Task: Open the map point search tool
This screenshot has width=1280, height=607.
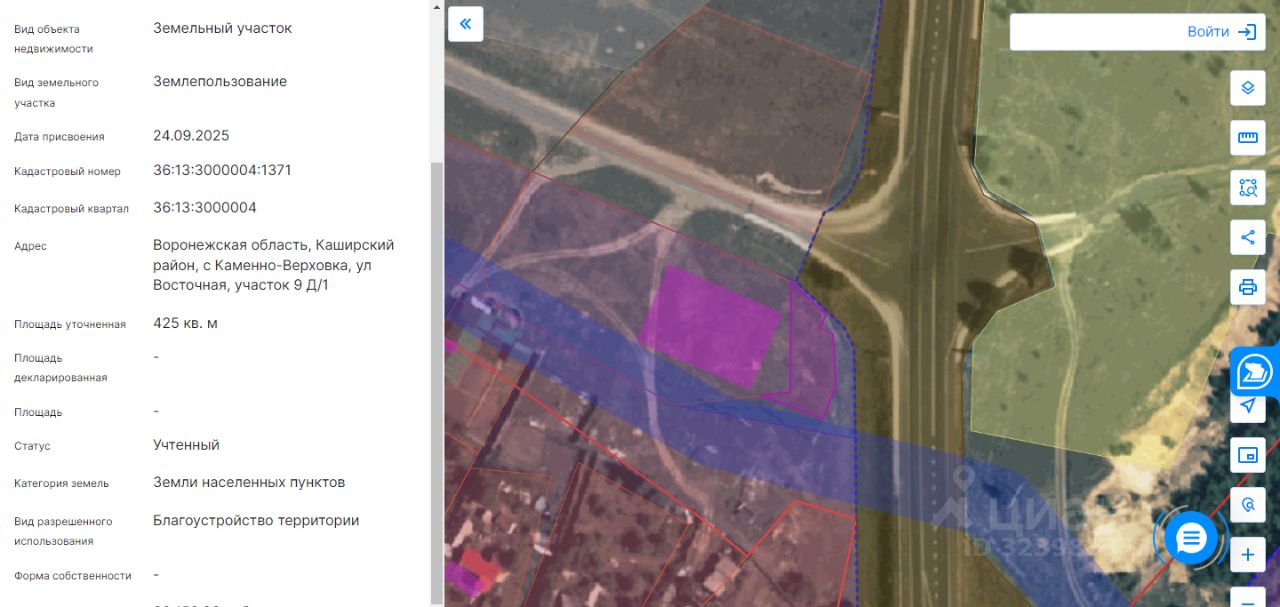Action: tap(1247, 505)
